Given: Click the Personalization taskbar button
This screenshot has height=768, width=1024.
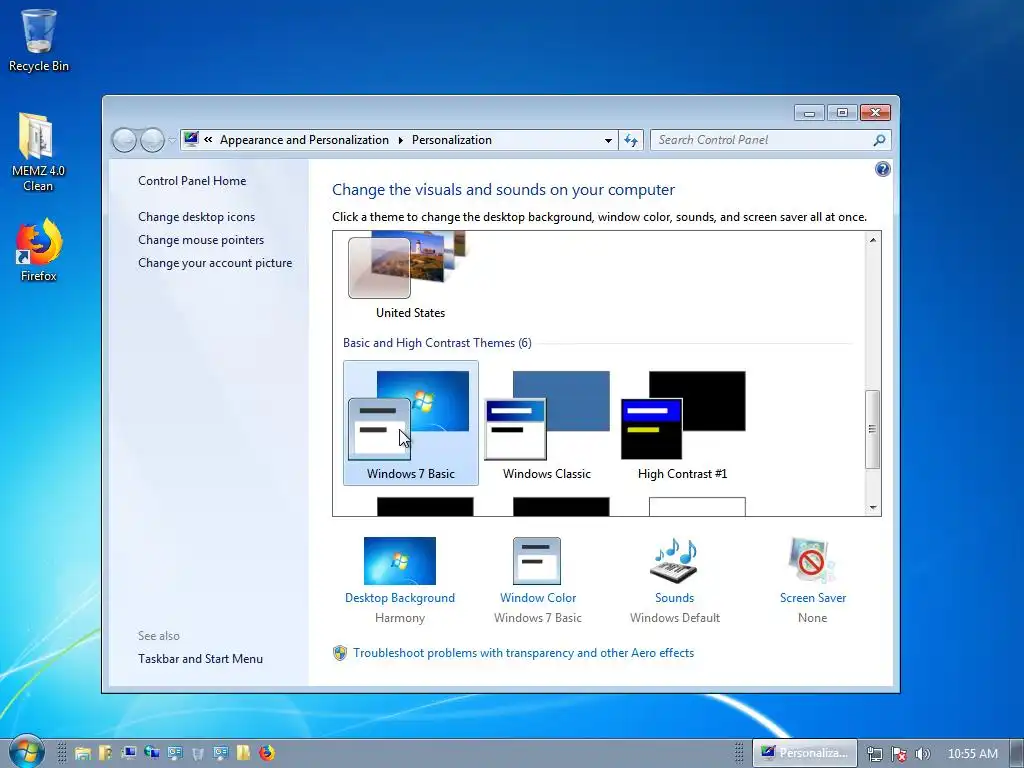Looking at the screenshot, I should pyautogui.click(x=805, y=753).
